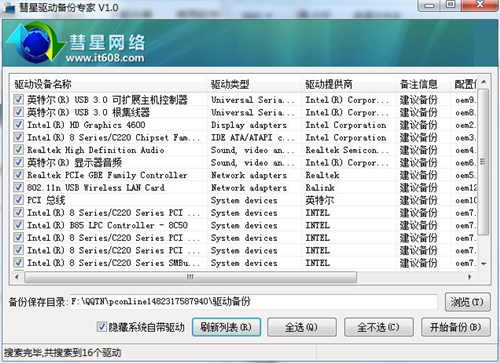Click horizontal scrollbar left arrow
Image resolution: width=500 pixels, height=363 pixels.
[16, 277]
